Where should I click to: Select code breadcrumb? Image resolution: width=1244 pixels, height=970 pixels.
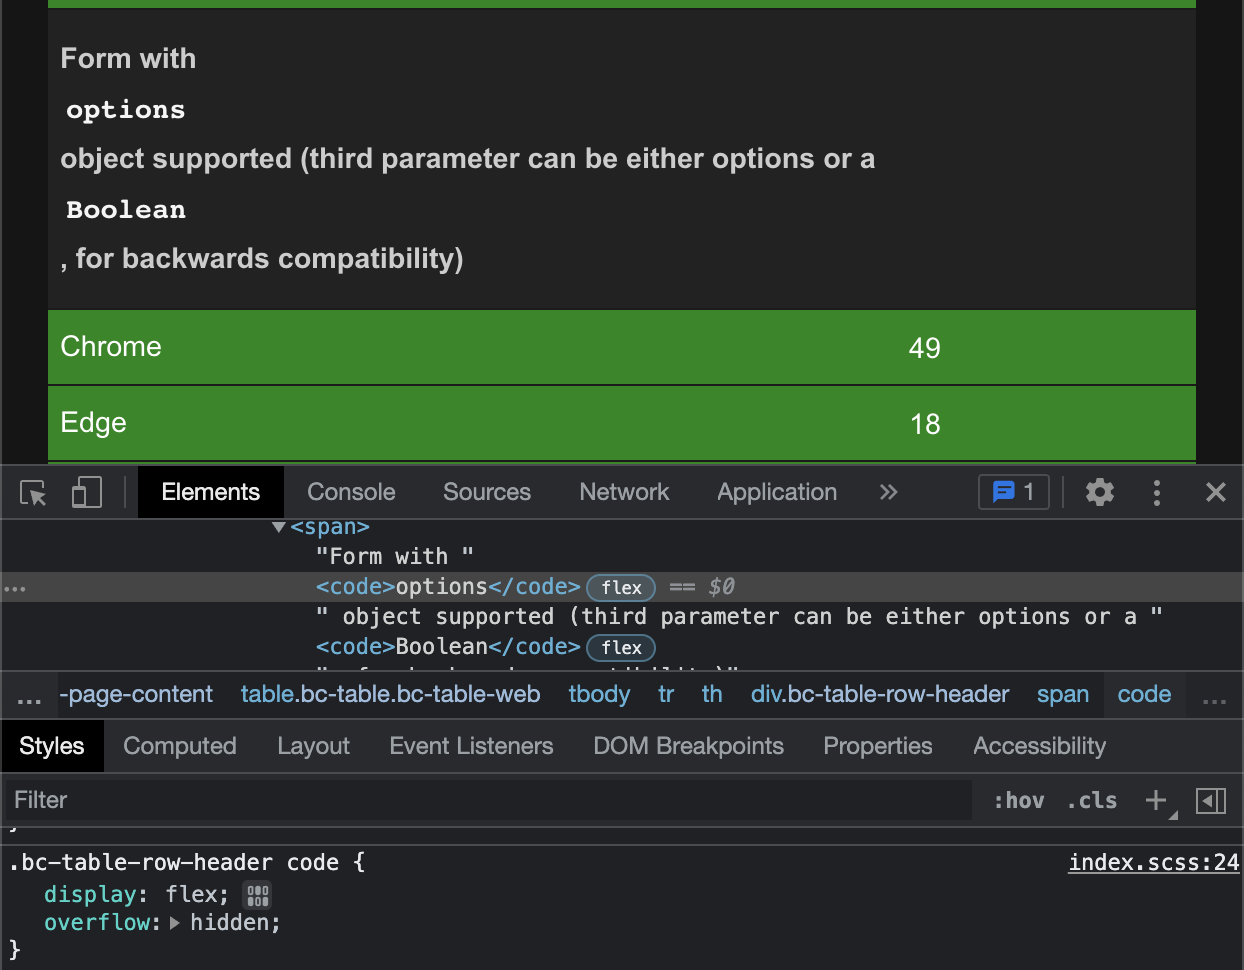(1144, 694)
